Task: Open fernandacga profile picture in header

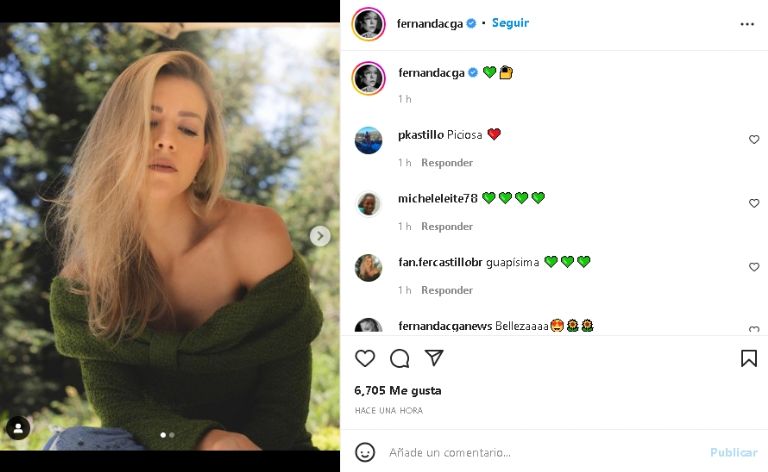Action: (368, 23)
